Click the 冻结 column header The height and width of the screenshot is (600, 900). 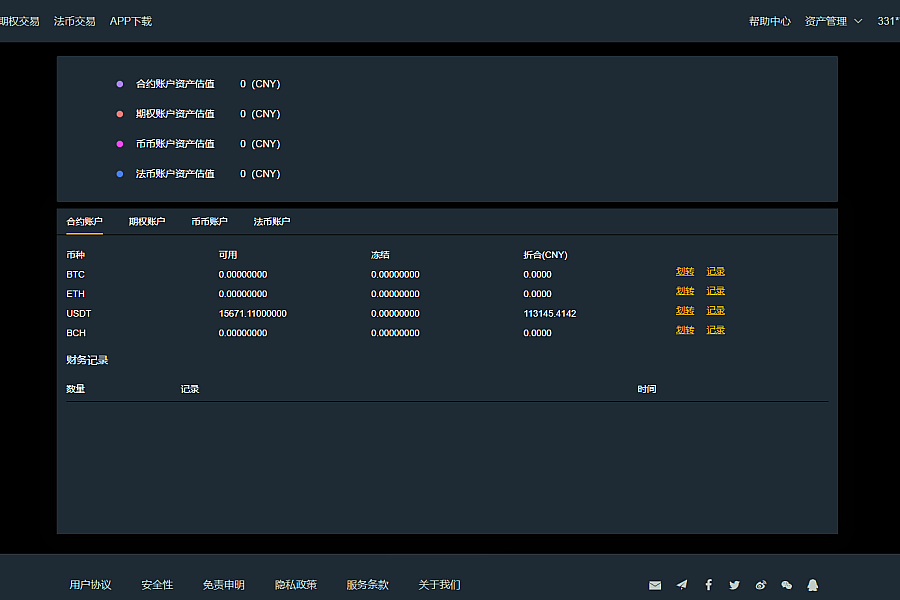[x=381, y=255]
